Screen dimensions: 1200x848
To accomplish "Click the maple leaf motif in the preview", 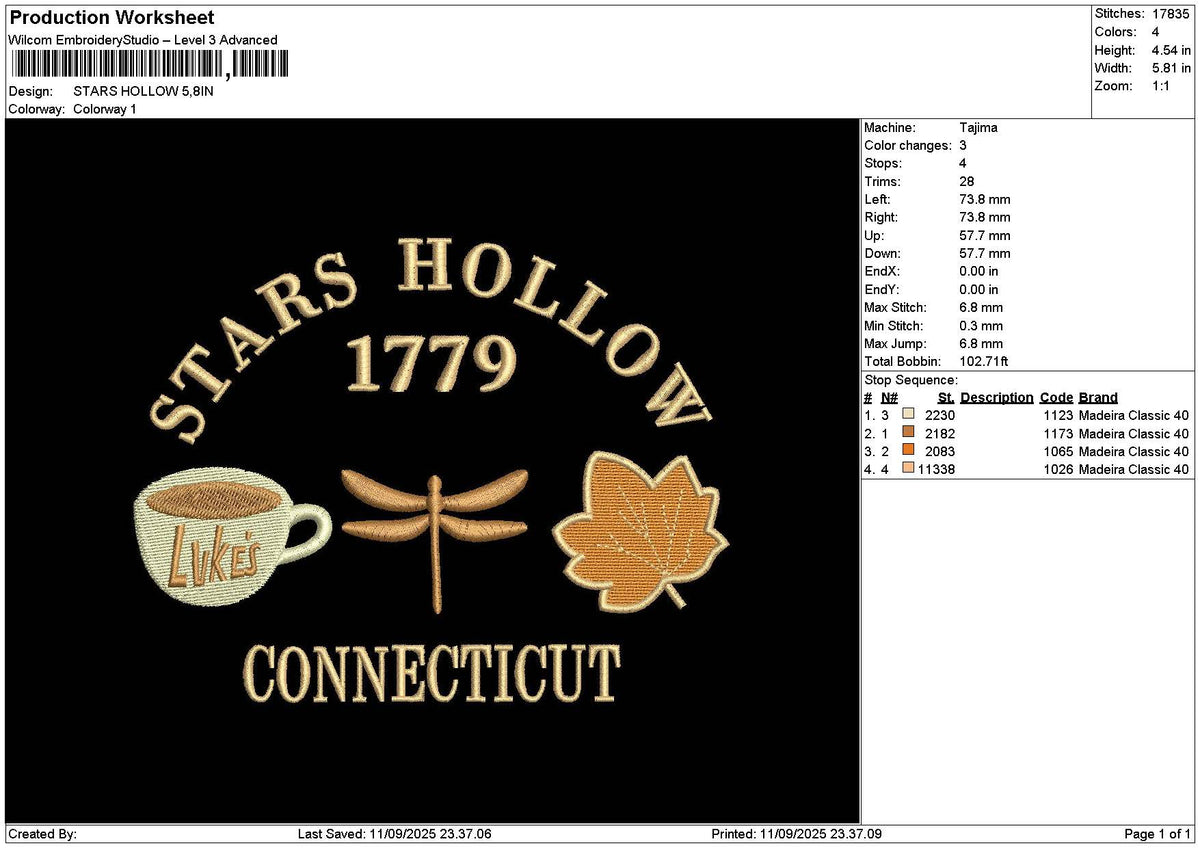I will click(641, 530).
